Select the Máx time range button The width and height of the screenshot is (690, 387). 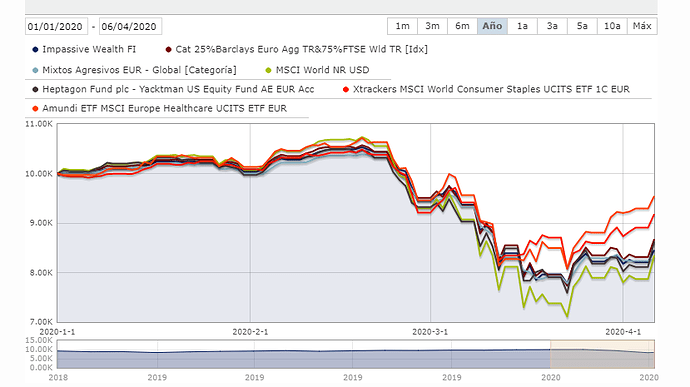[x=642, y=26]
